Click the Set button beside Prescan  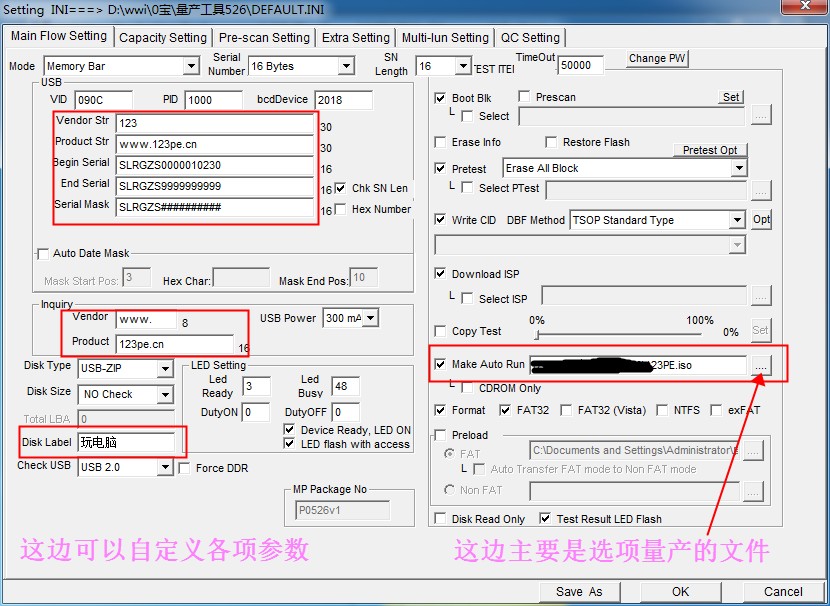coord(731,97)
